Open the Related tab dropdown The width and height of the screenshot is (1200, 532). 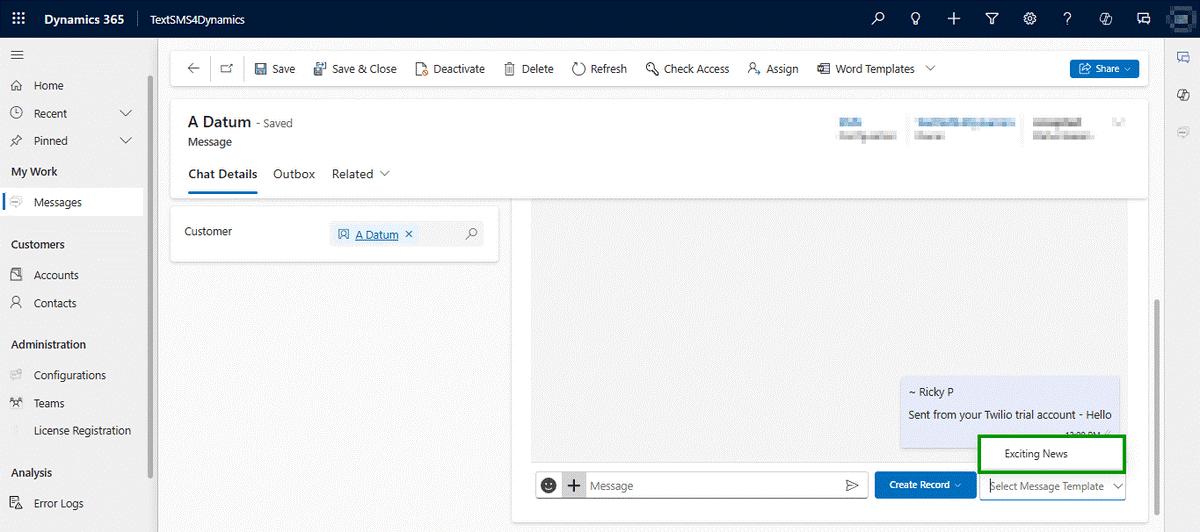(361, 174)
